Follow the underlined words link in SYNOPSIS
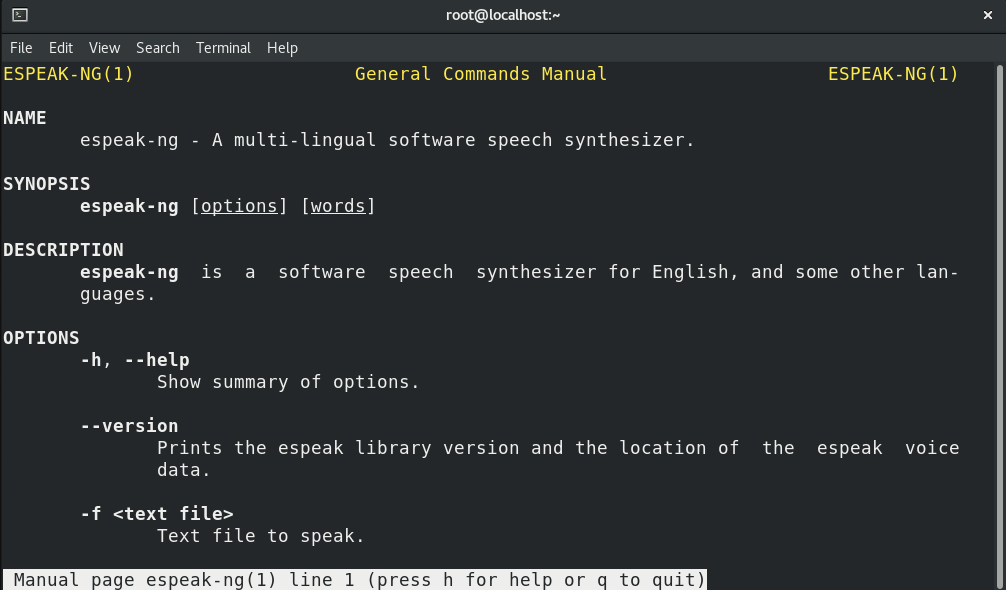This screenshot has height=590, width=1006. 339,206
